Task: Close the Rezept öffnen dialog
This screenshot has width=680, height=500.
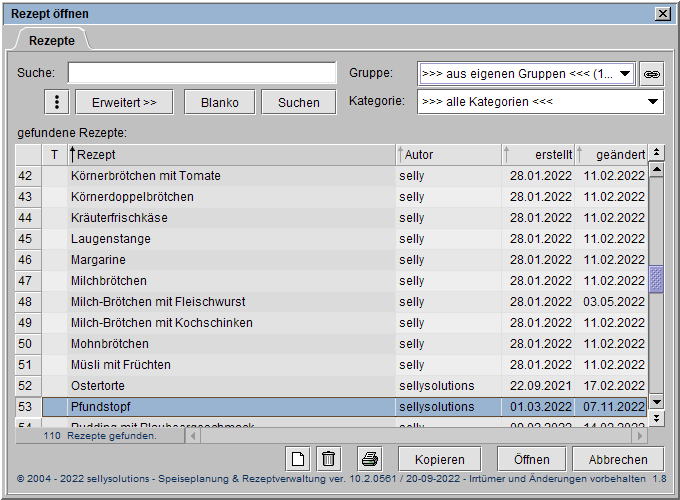Action: click(662, 13)
